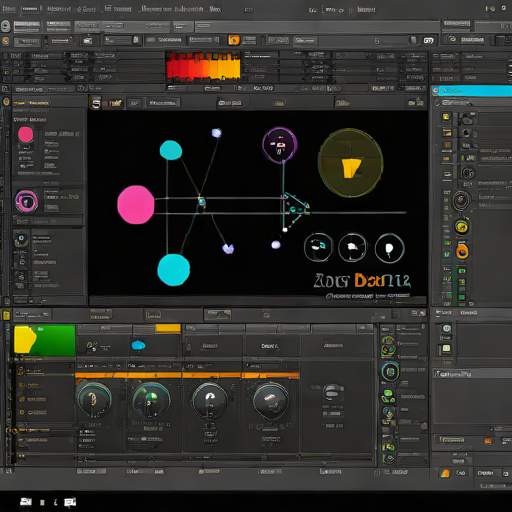Pick the pink color swatch in left panel
This screenshot has height=512, width=512.
[x=25, y=135]
